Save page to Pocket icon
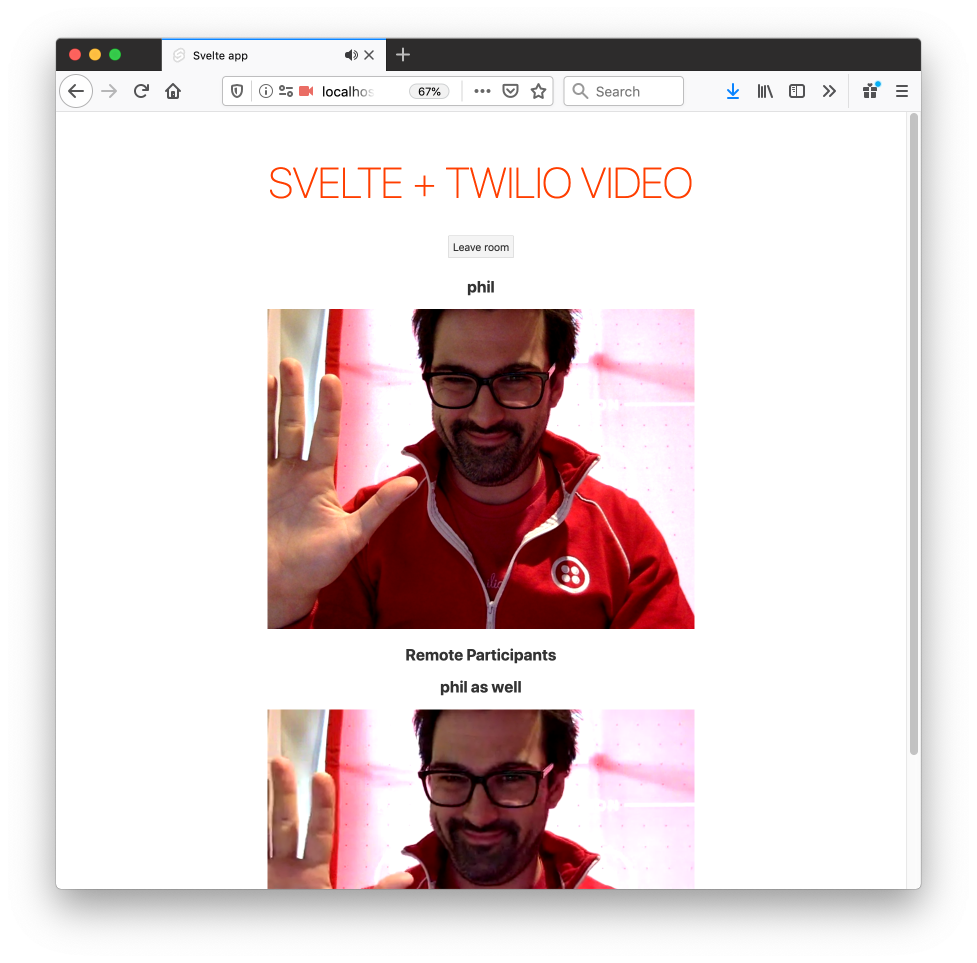Screen dimensions: 977x963 click(510, 92)
